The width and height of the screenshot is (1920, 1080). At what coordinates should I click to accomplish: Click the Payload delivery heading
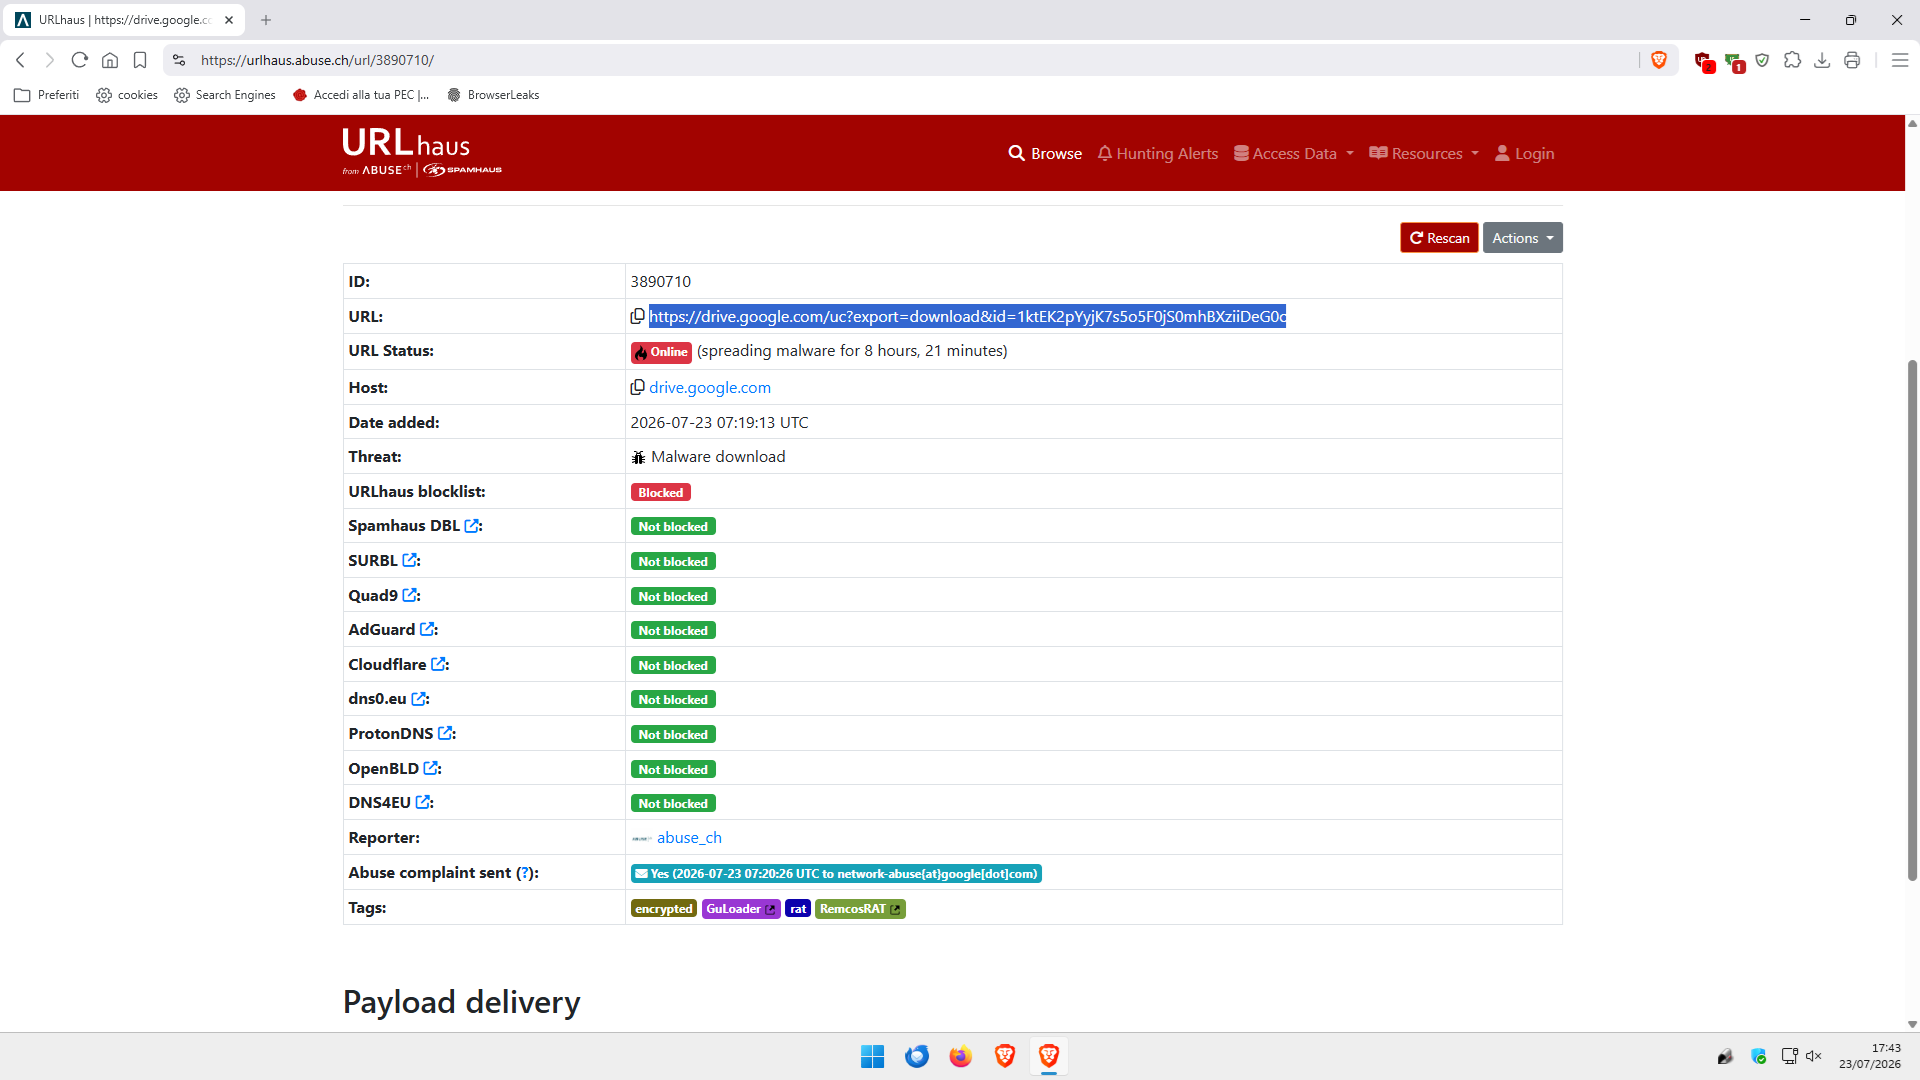point(462,1002)
